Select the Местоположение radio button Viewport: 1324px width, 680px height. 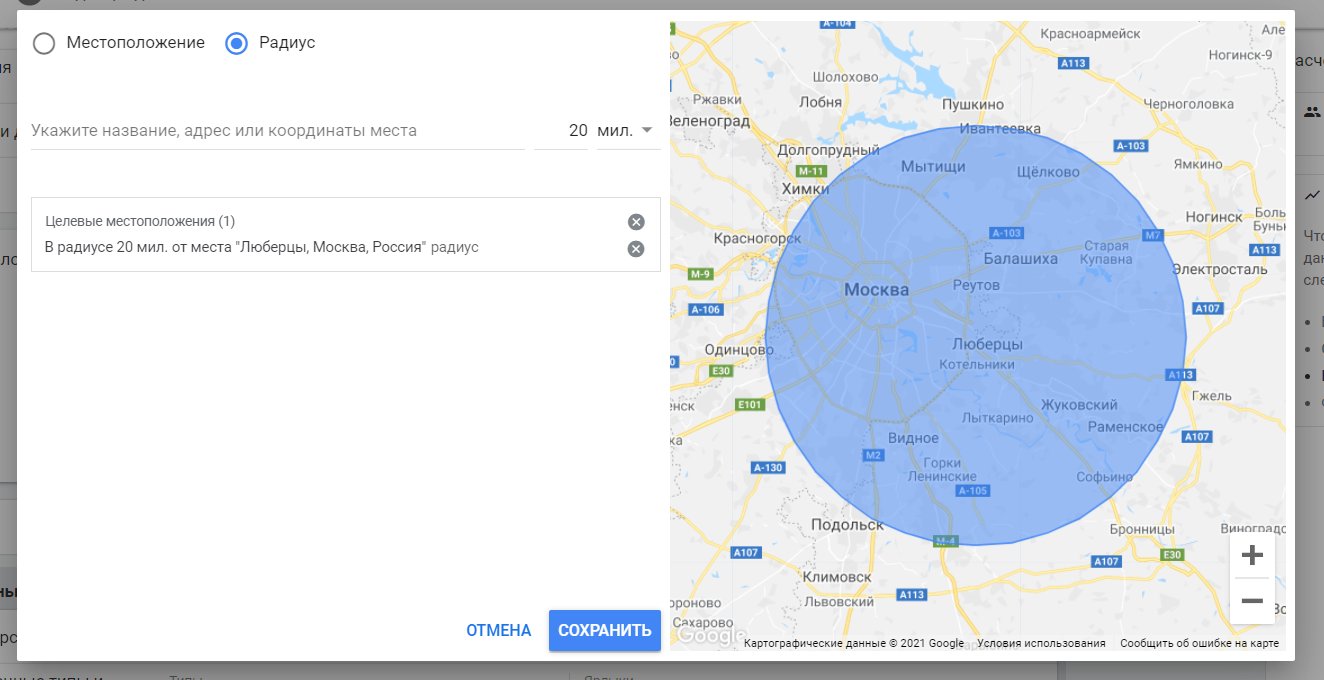pyautogui.click(x=44, y=43)
